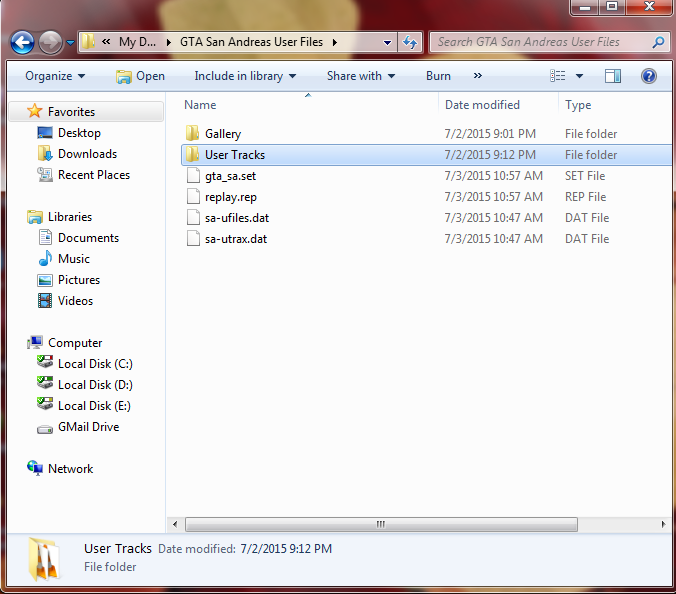Click the Music library note icon
The image size is (676, 594).
click(x=45, y=259)
